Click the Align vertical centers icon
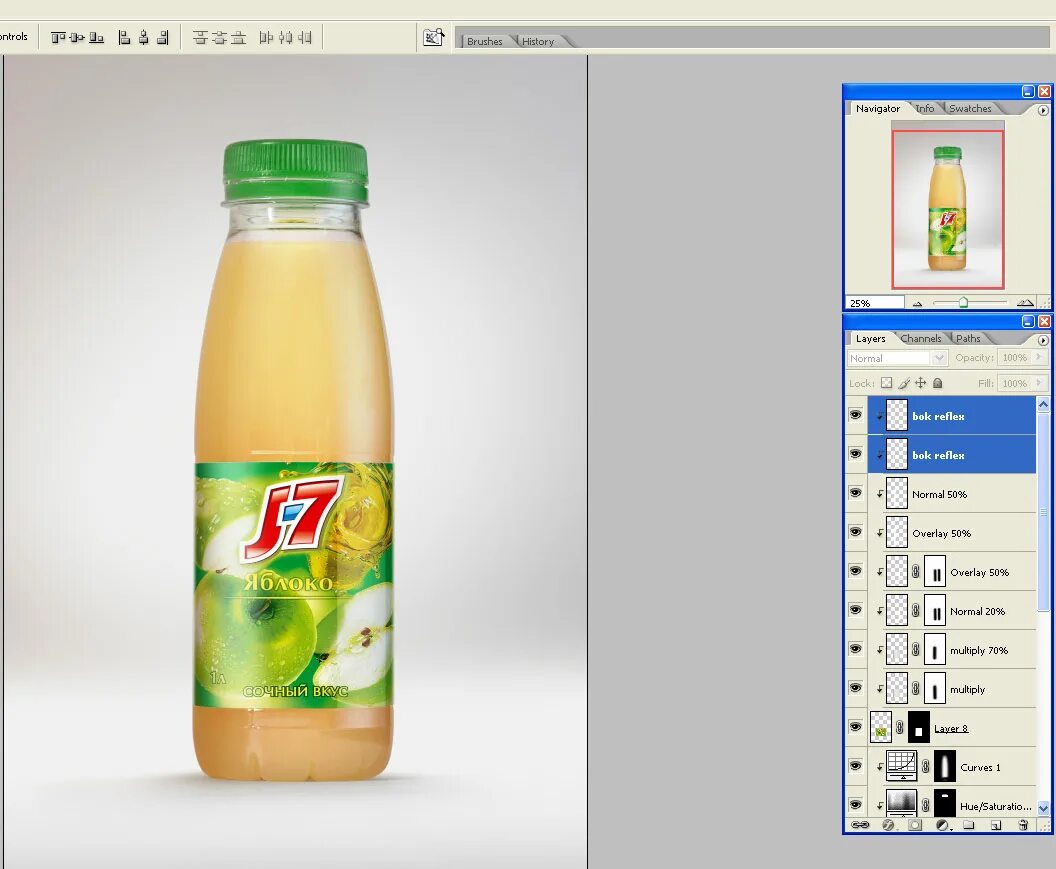This screenshot has width=1056, height=869. [x=77, y=38]
